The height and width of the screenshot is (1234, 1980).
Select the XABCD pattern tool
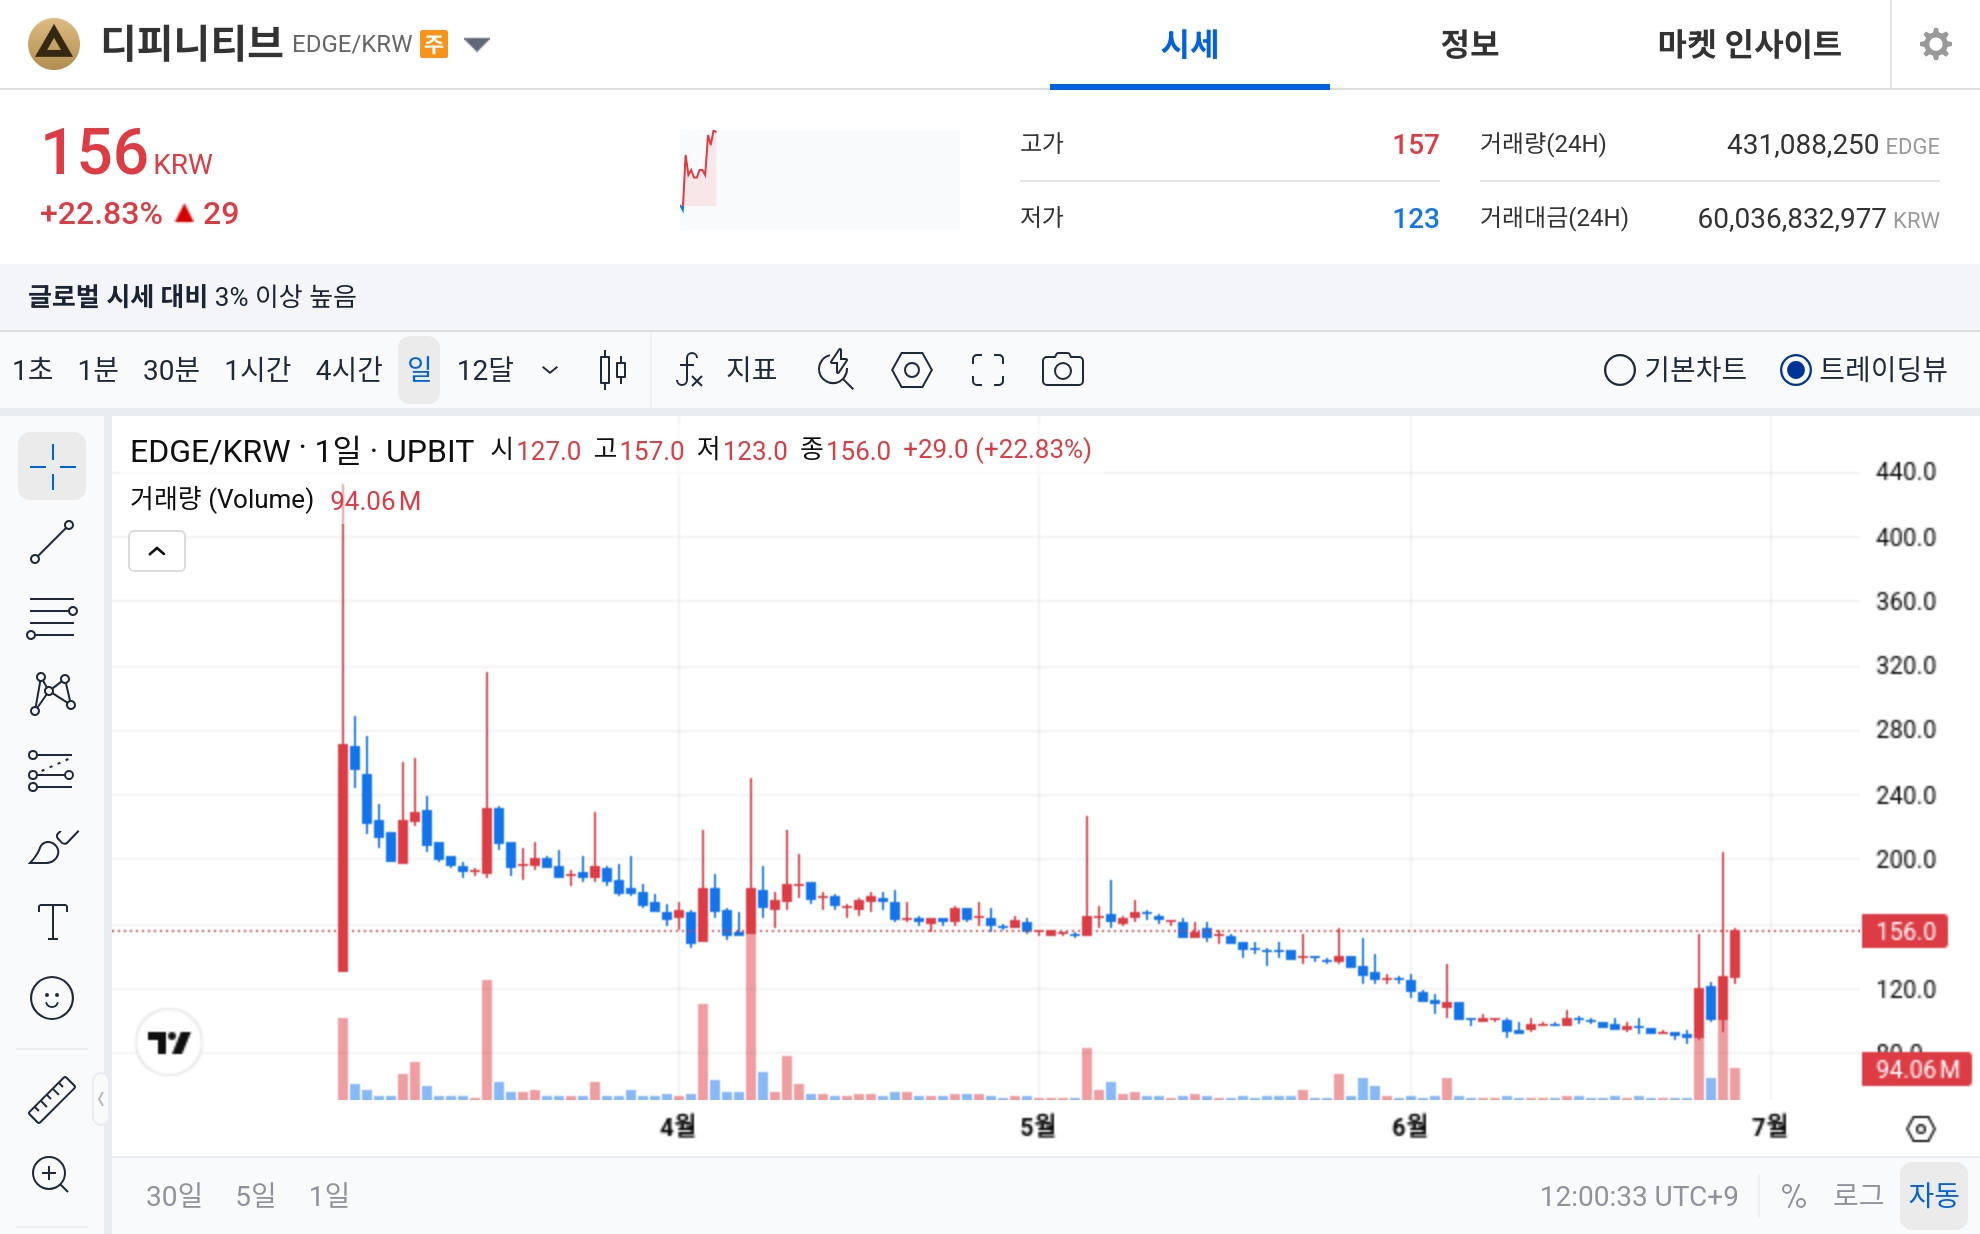click(x=52, y=693)
